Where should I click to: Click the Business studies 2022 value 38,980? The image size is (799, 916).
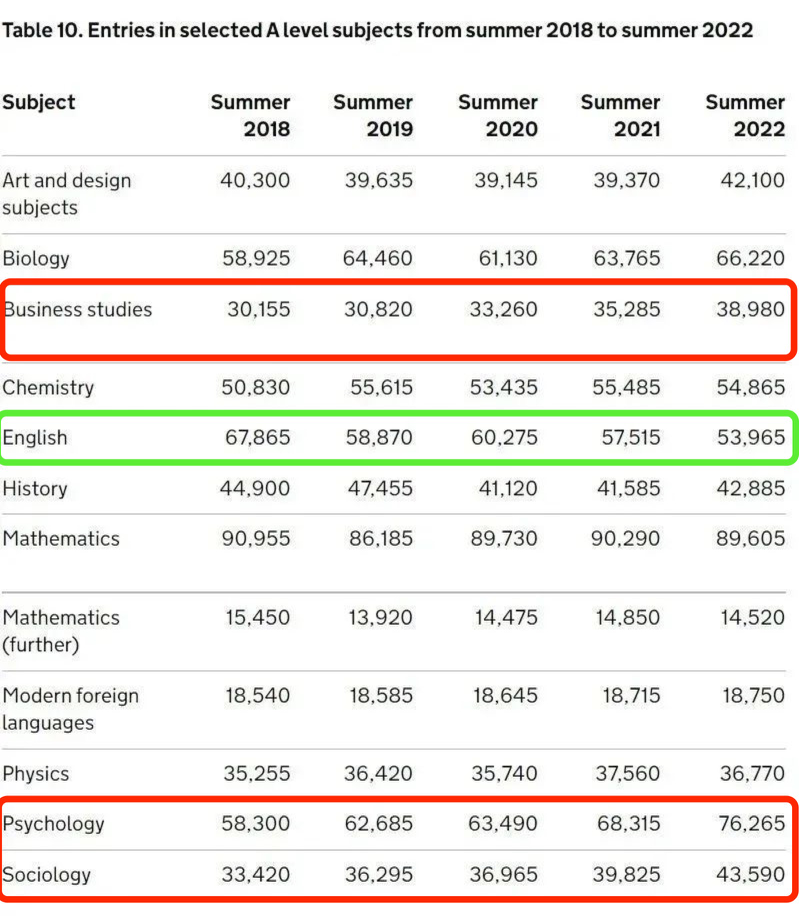[x=752, y=309]
